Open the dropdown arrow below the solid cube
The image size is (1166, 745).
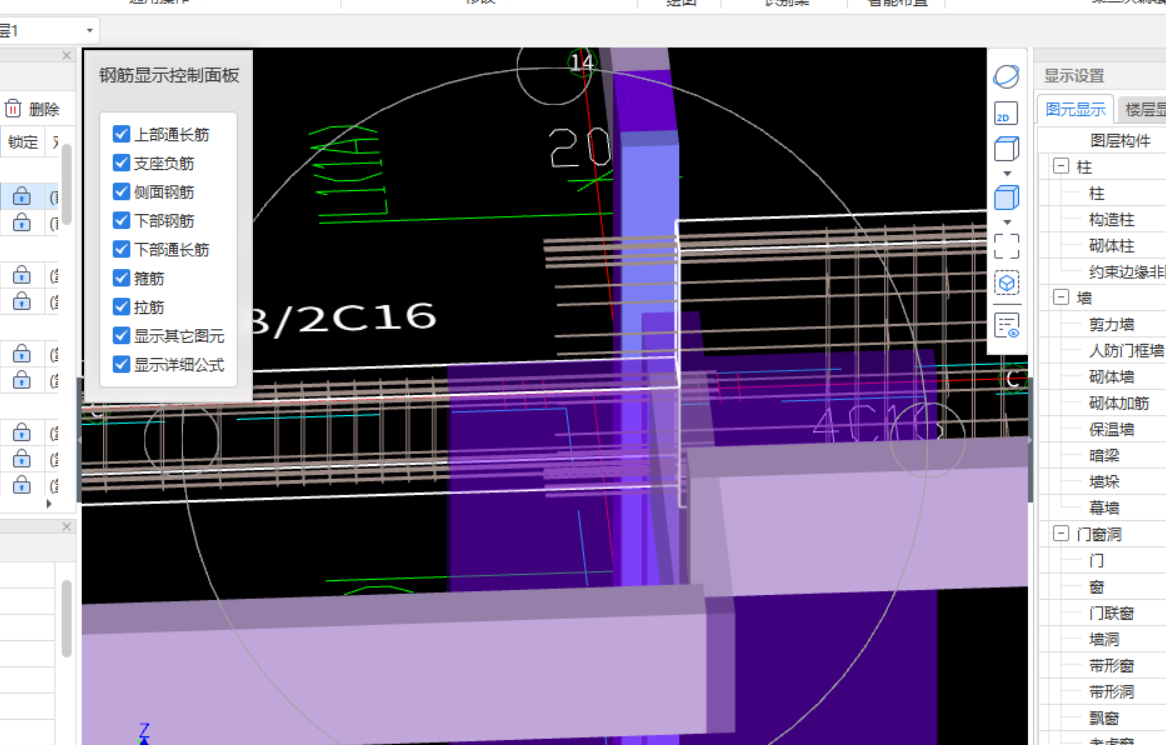pos(1007,222)
